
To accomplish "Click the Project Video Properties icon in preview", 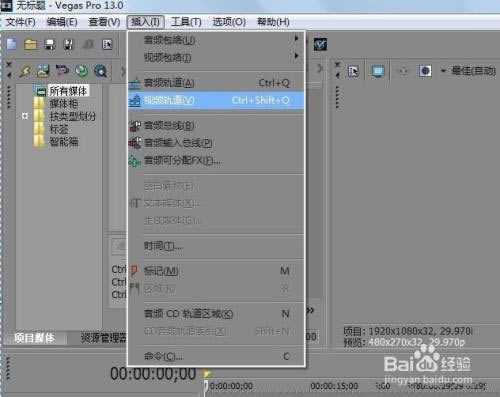I will tap(353, 71).
